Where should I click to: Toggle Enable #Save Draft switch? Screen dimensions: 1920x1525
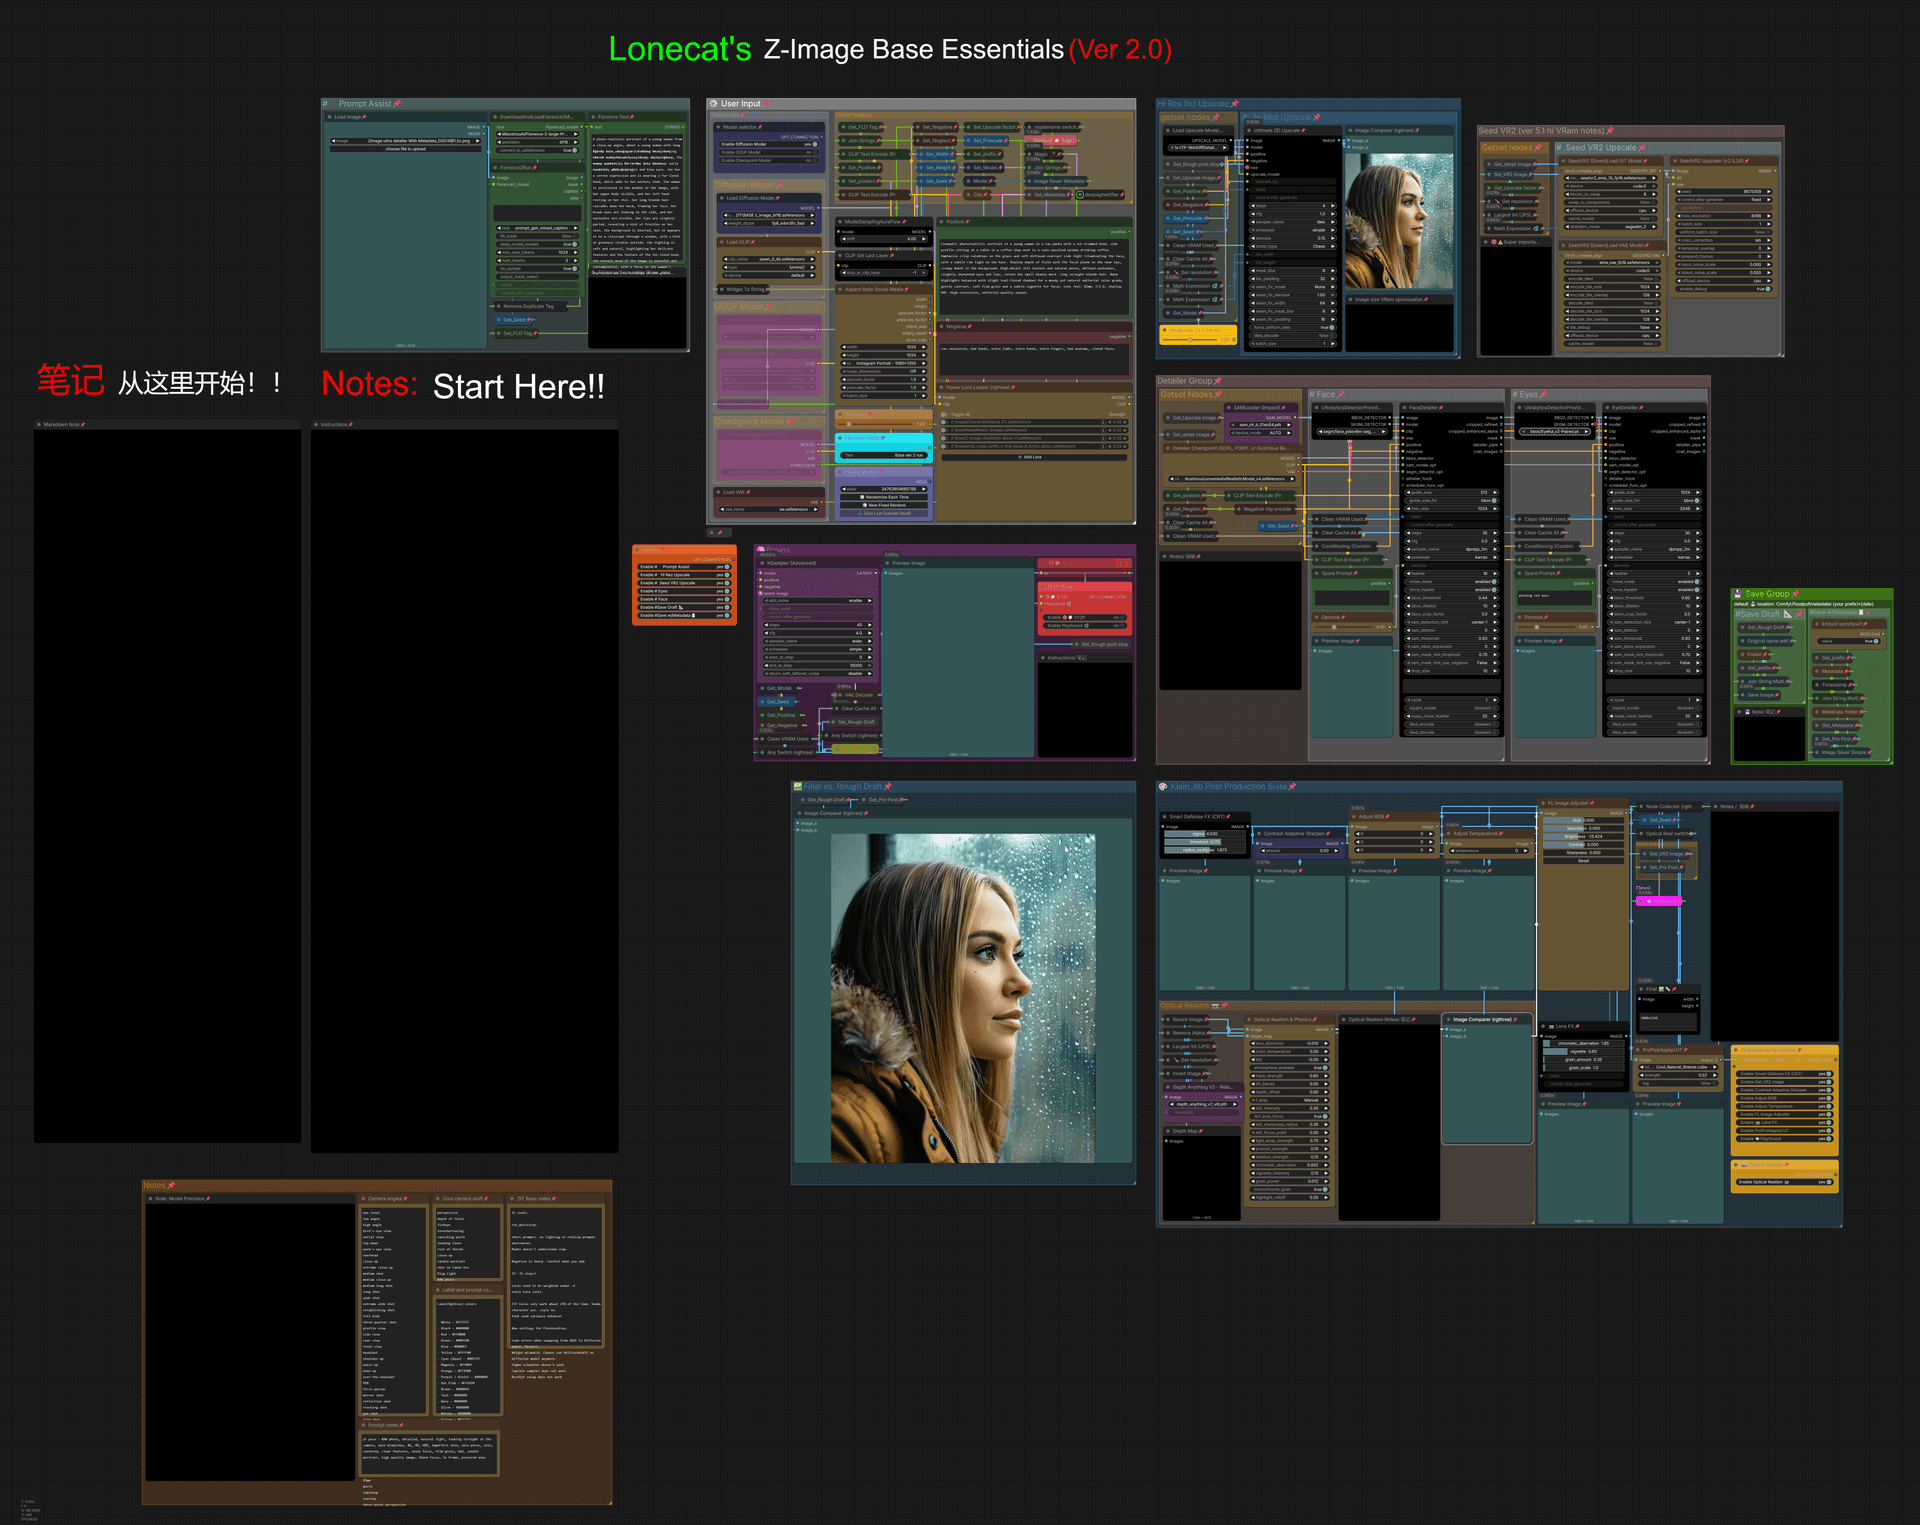click(727, 607)
